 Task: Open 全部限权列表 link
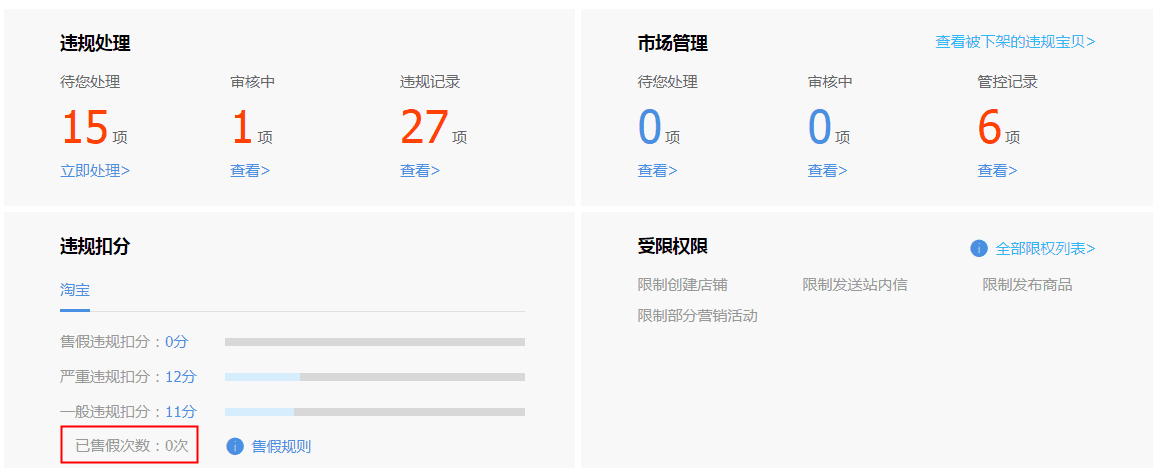coord(1045,249)
